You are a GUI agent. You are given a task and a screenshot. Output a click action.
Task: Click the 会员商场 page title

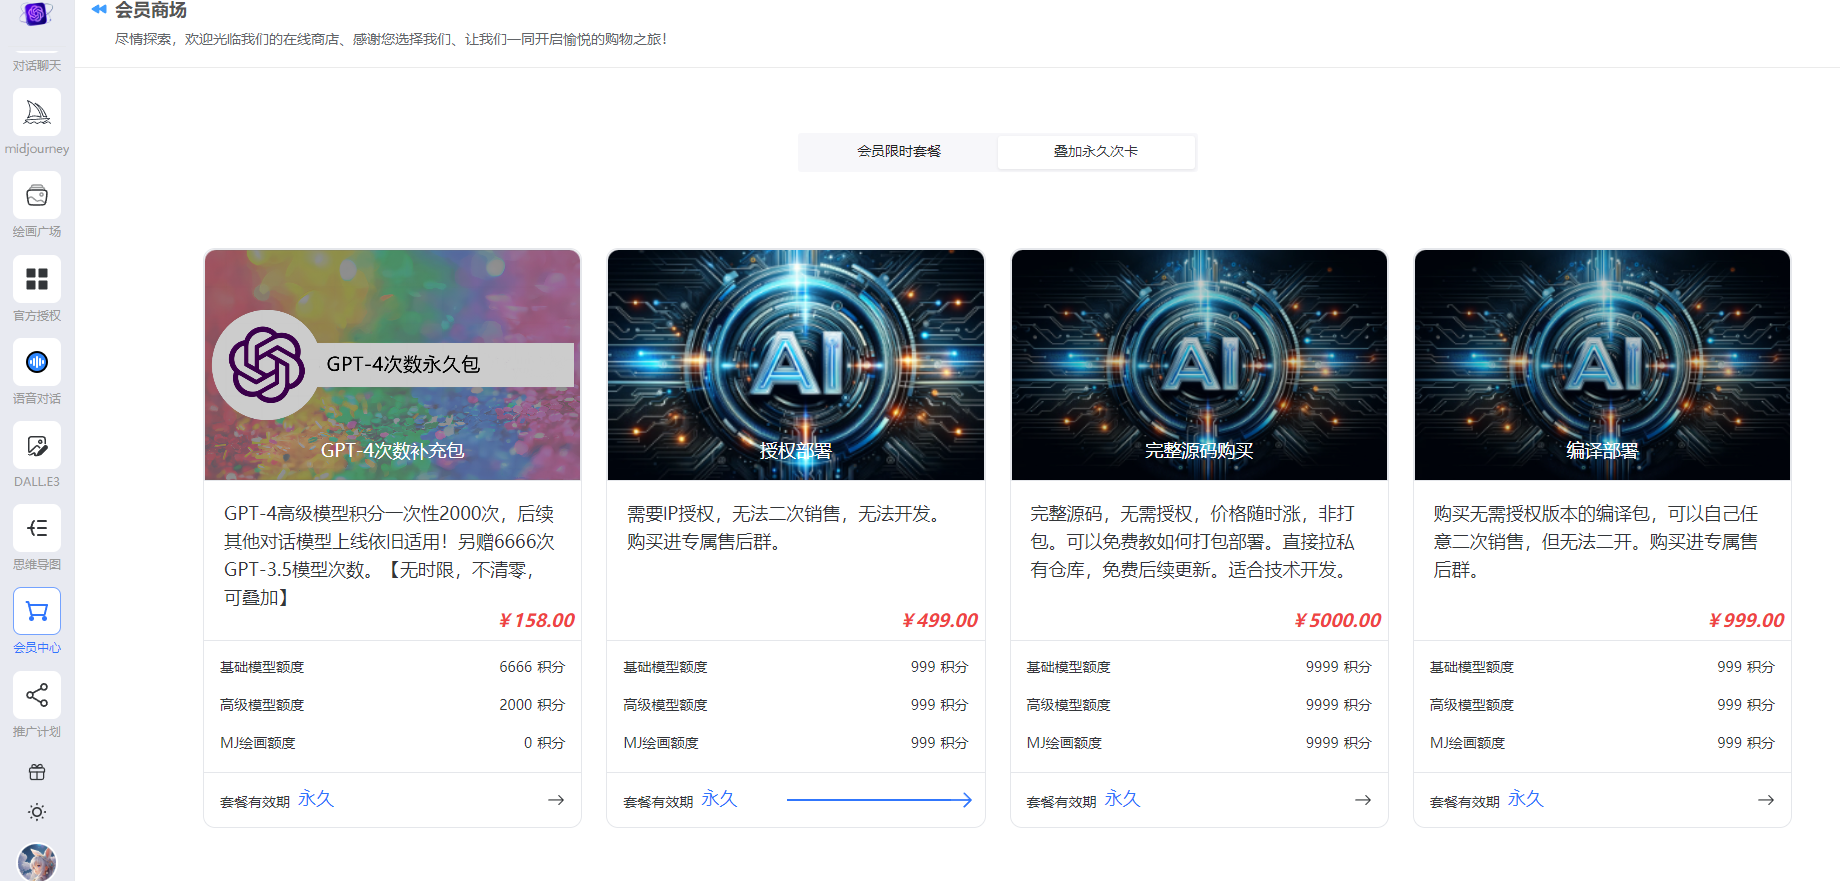[151, 10]
